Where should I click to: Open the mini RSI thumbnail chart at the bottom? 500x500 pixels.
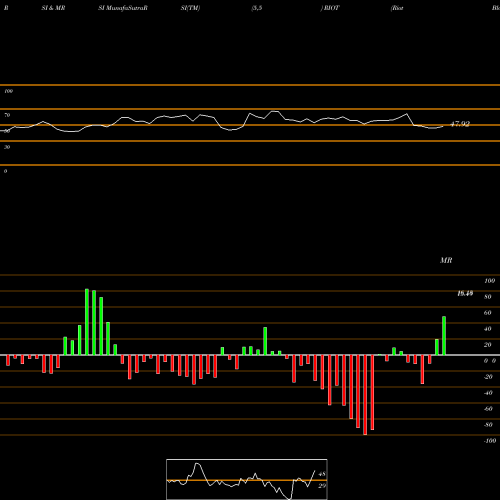click(x=247, y=479)
